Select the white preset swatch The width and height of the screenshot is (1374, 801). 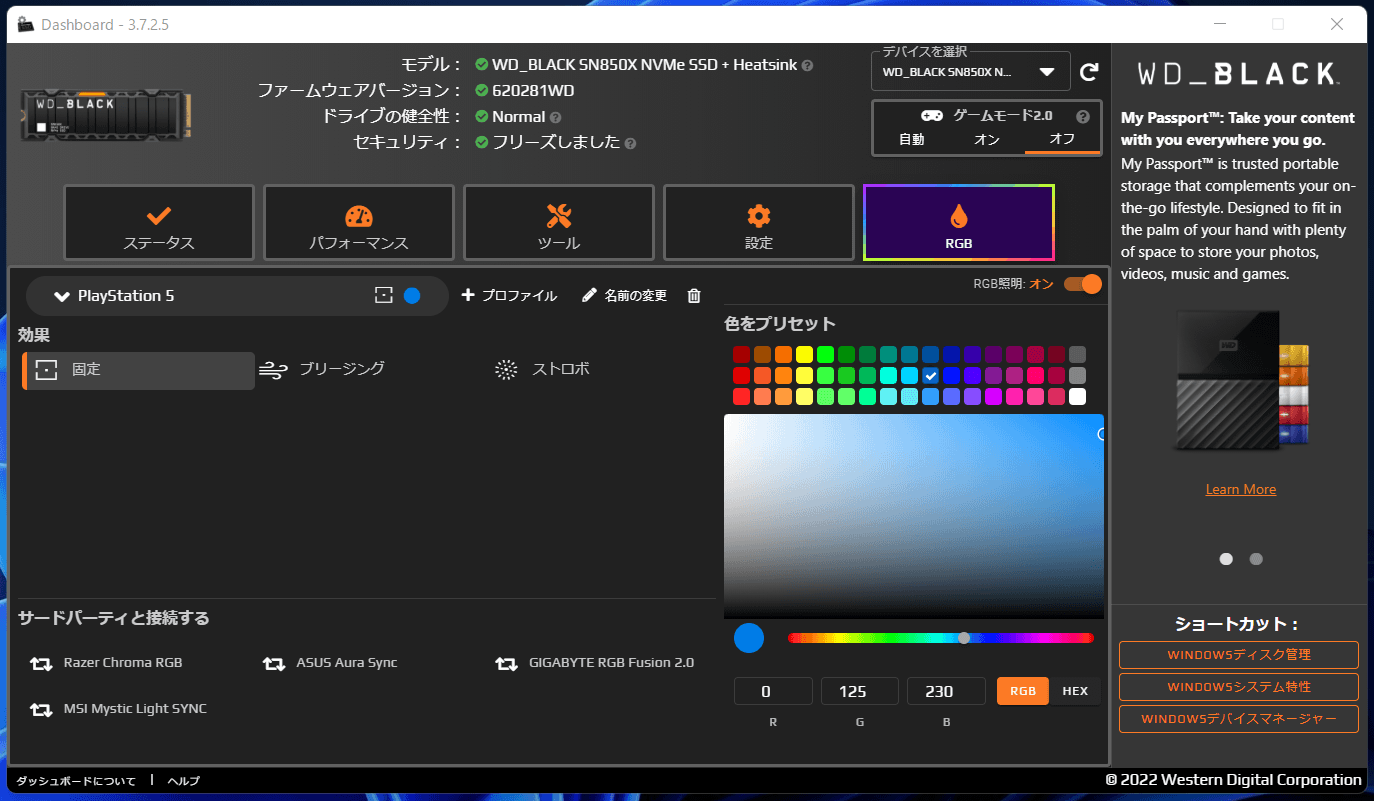coord(1077,397)
